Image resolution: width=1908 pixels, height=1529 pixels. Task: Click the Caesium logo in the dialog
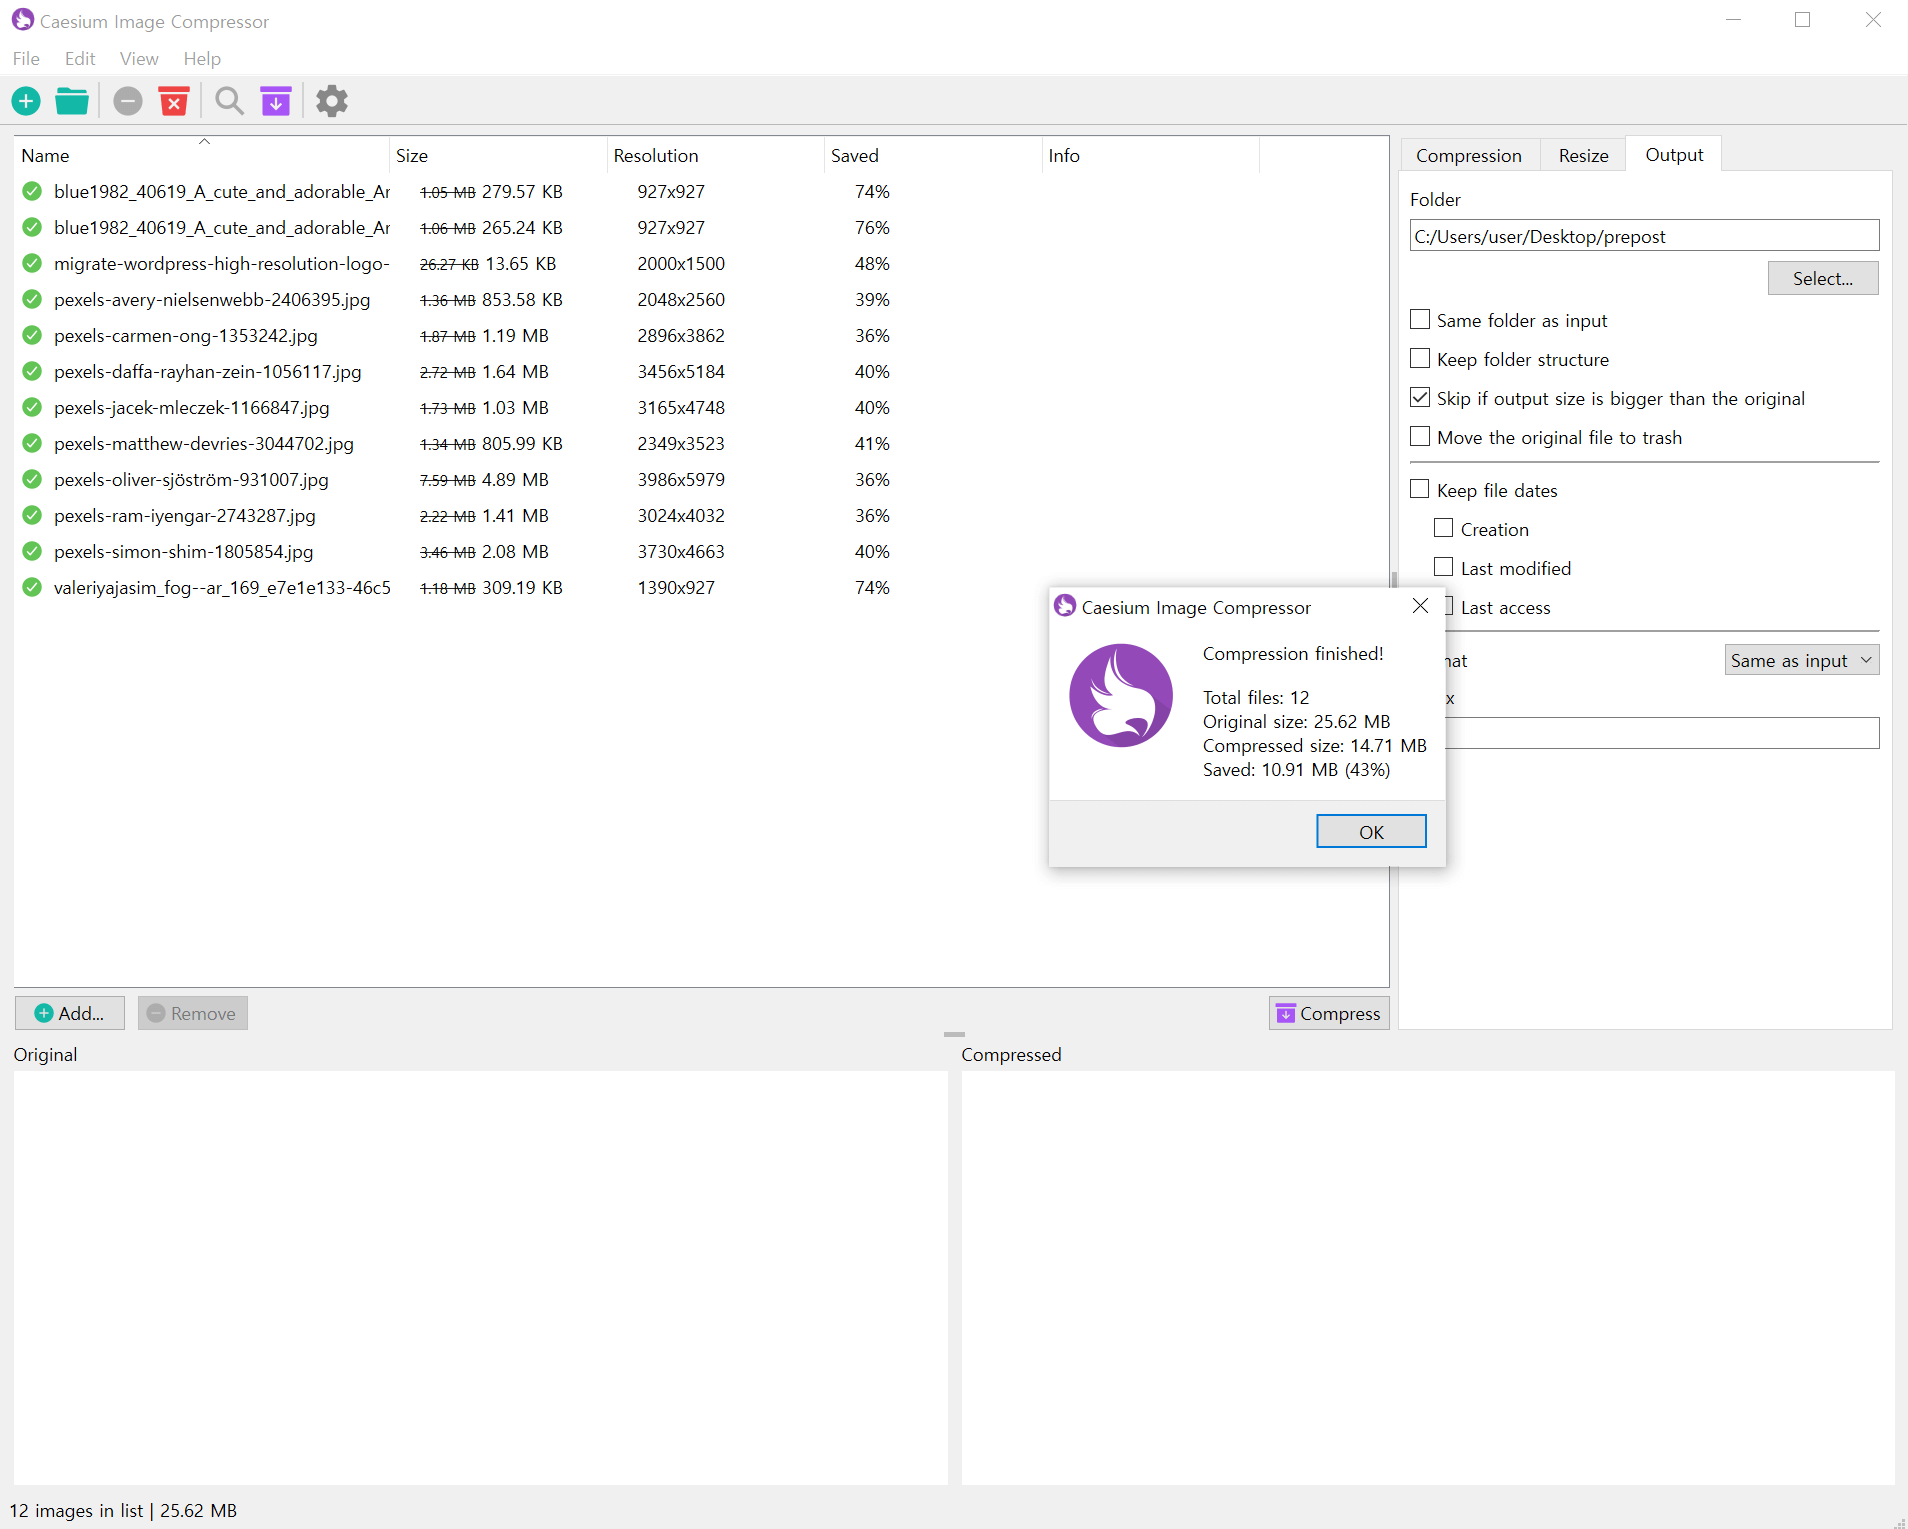[1121, 695]
